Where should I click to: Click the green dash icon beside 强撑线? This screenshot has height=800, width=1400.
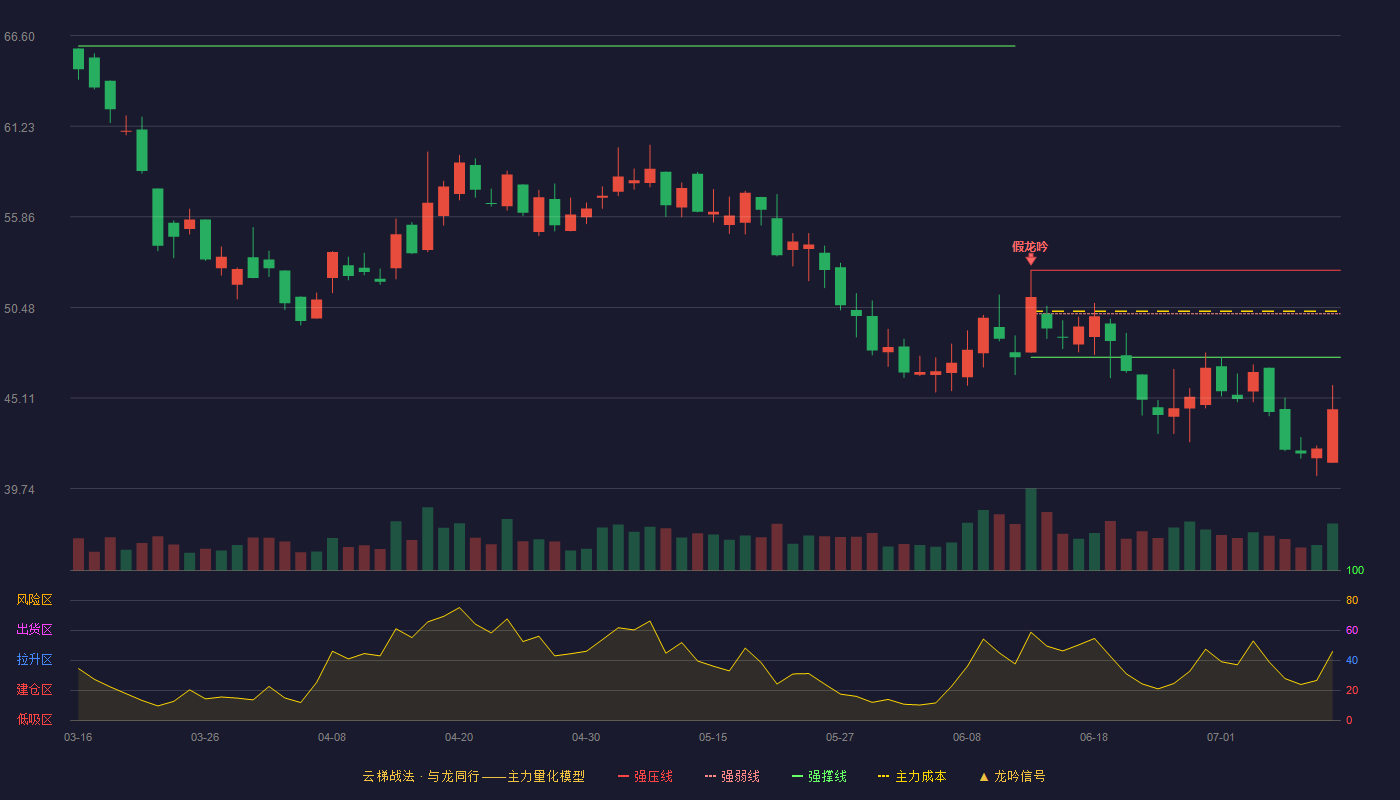(797, 776)
